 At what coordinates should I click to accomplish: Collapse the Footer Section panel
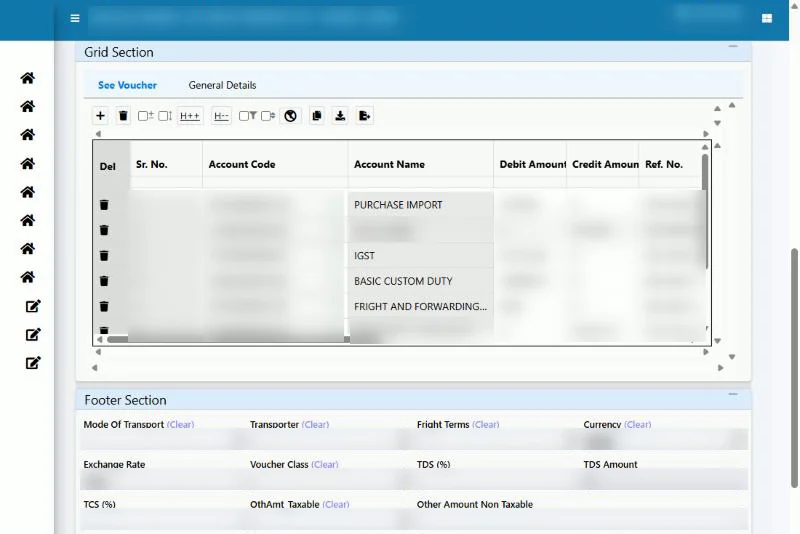(733, 394)
